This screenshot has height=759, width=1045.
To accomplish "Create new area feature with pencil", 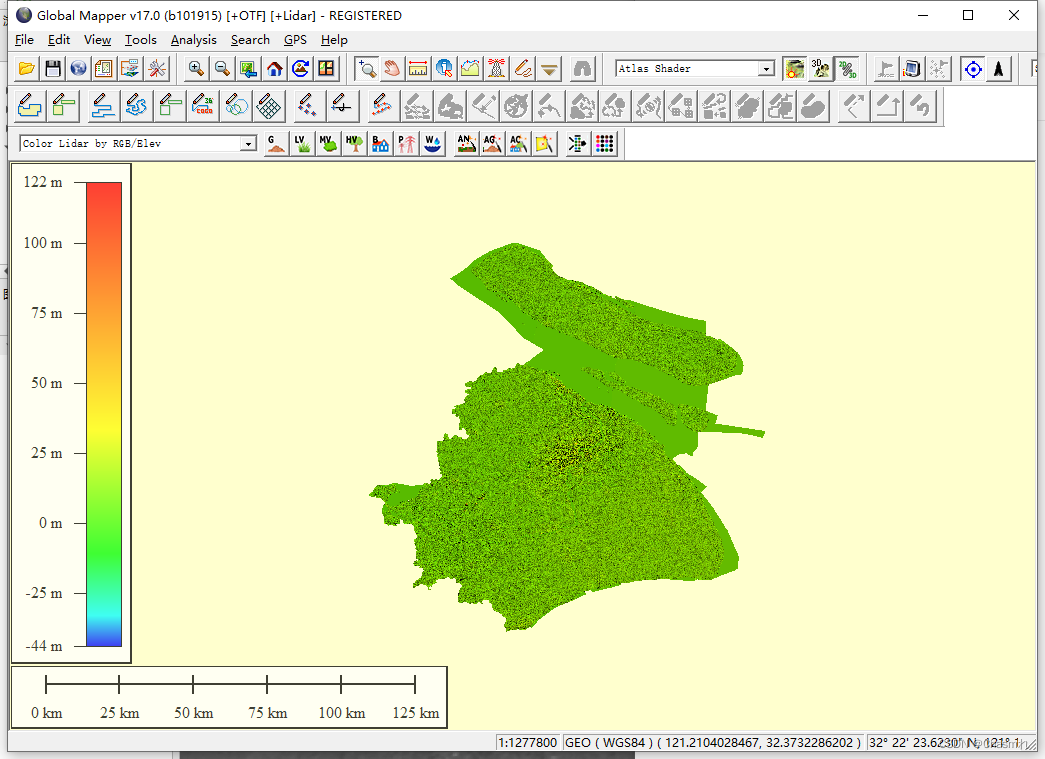I will pos(30,106).
